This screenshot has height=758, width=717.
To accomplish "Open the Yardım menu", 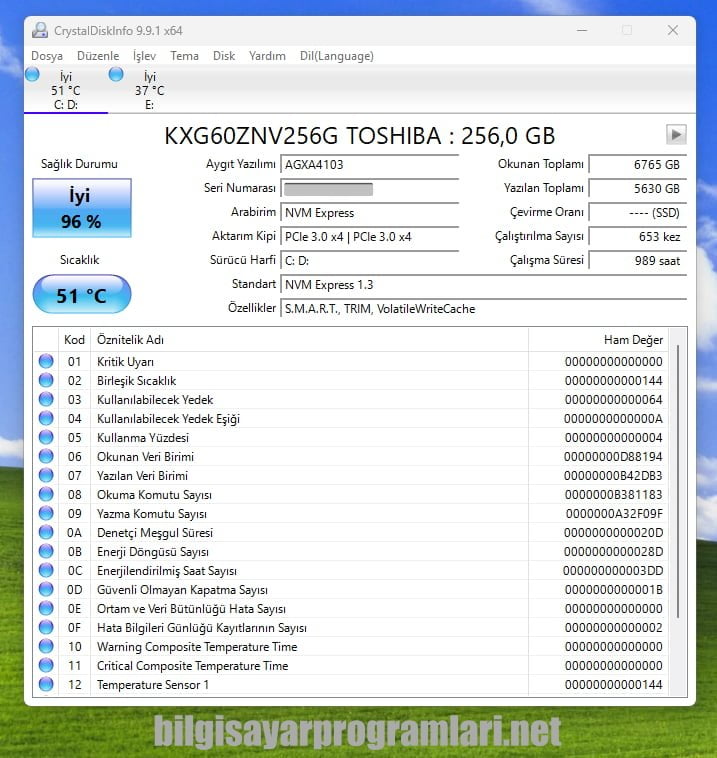I will (x=267, y=56).
